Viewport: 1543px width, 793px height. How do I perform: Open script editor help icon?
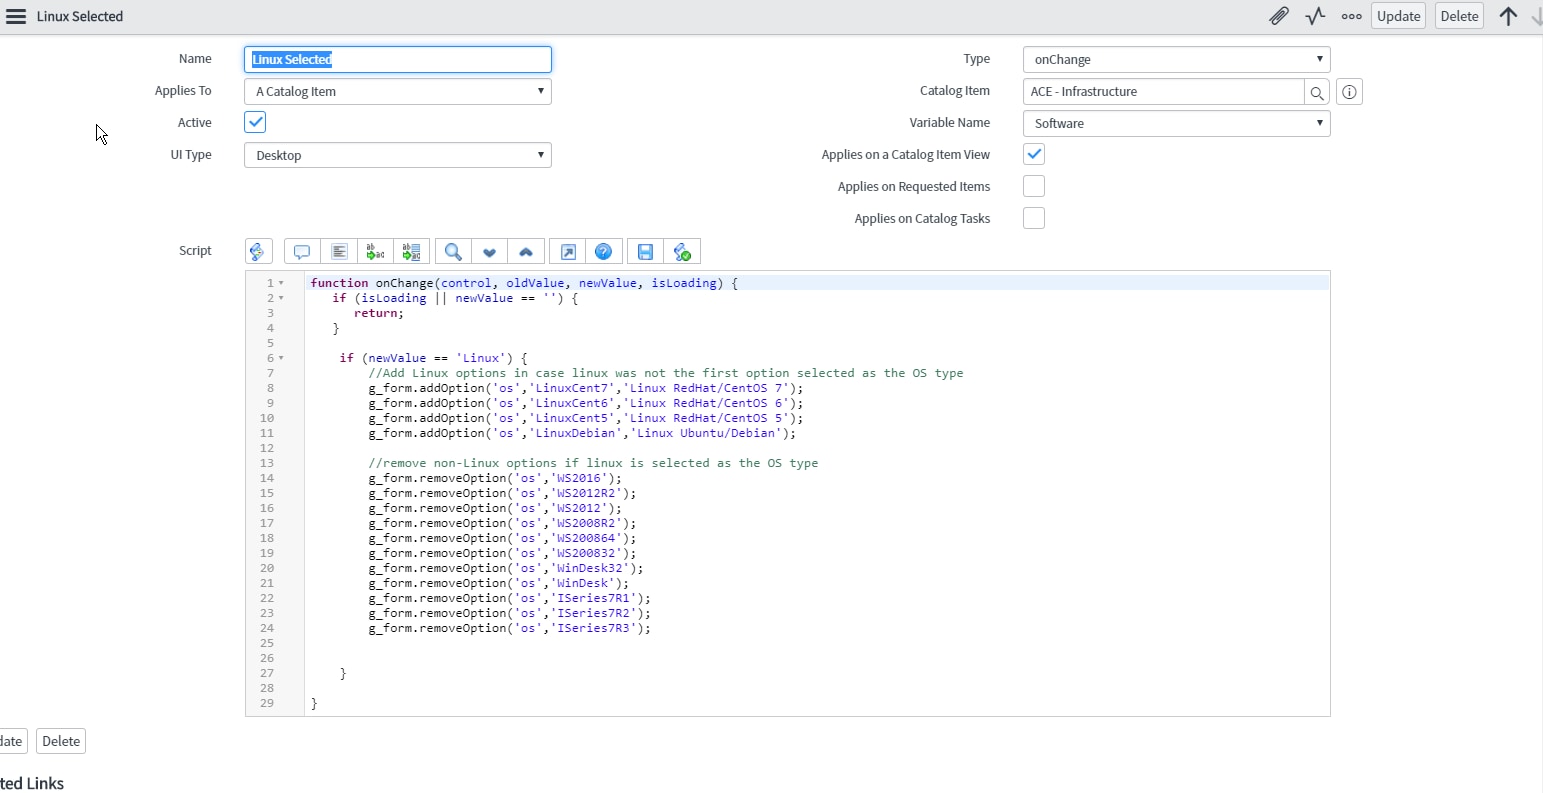coord(603,252)
